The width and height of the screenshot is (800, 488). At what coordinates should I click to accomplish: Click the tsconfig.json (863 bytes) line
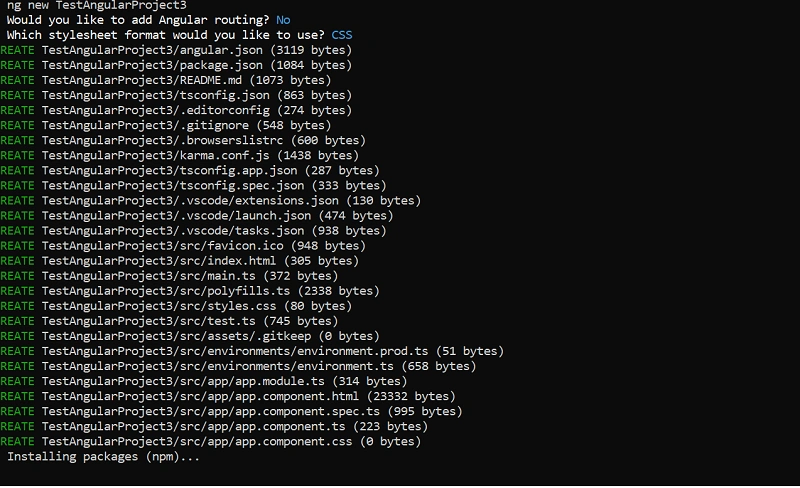tap(176, 95)
